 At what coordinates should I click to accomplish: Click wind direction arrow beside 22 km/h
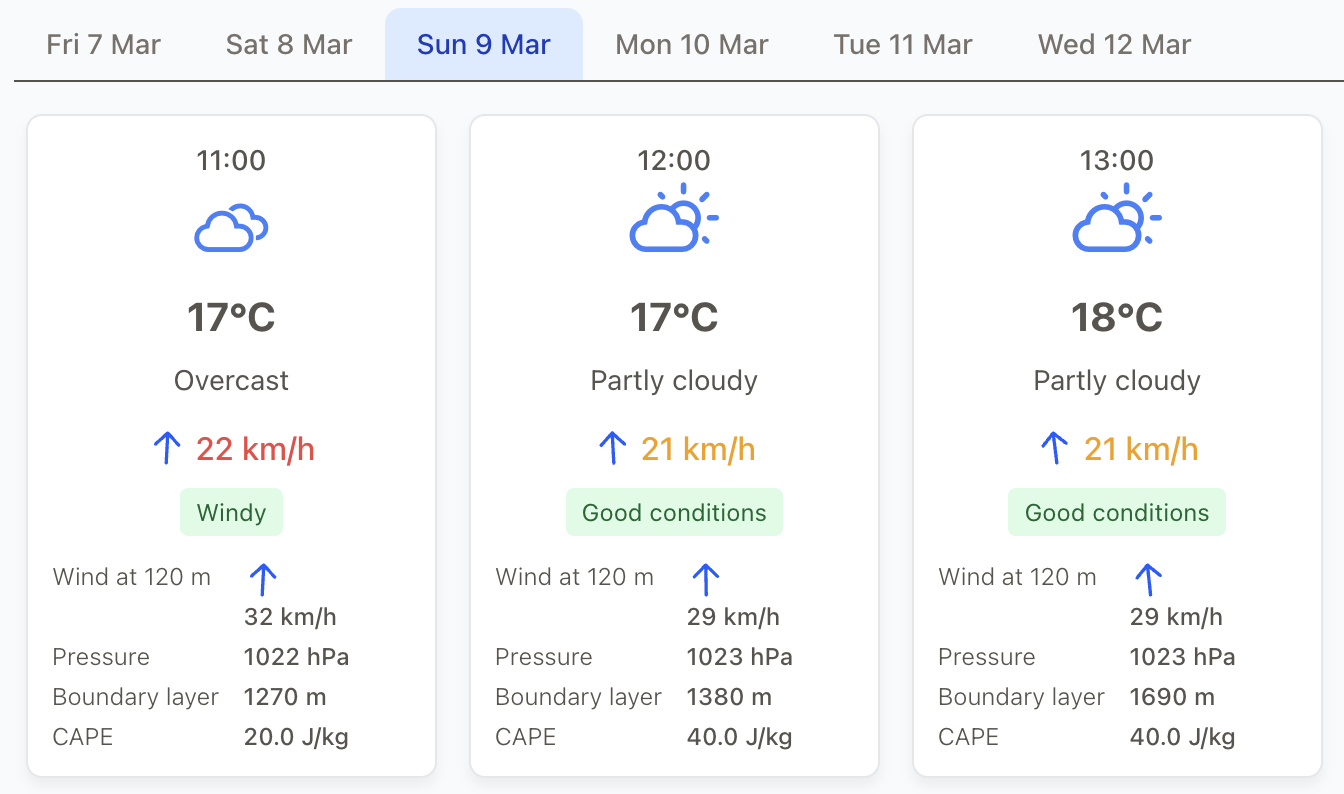pos(167,449)
